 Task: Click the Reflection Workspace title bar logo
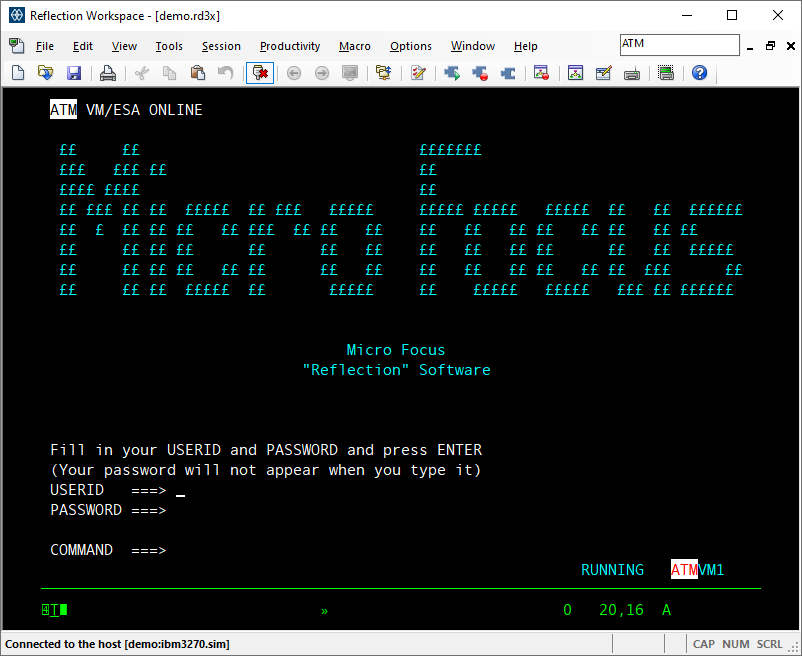tap(16, 15)
